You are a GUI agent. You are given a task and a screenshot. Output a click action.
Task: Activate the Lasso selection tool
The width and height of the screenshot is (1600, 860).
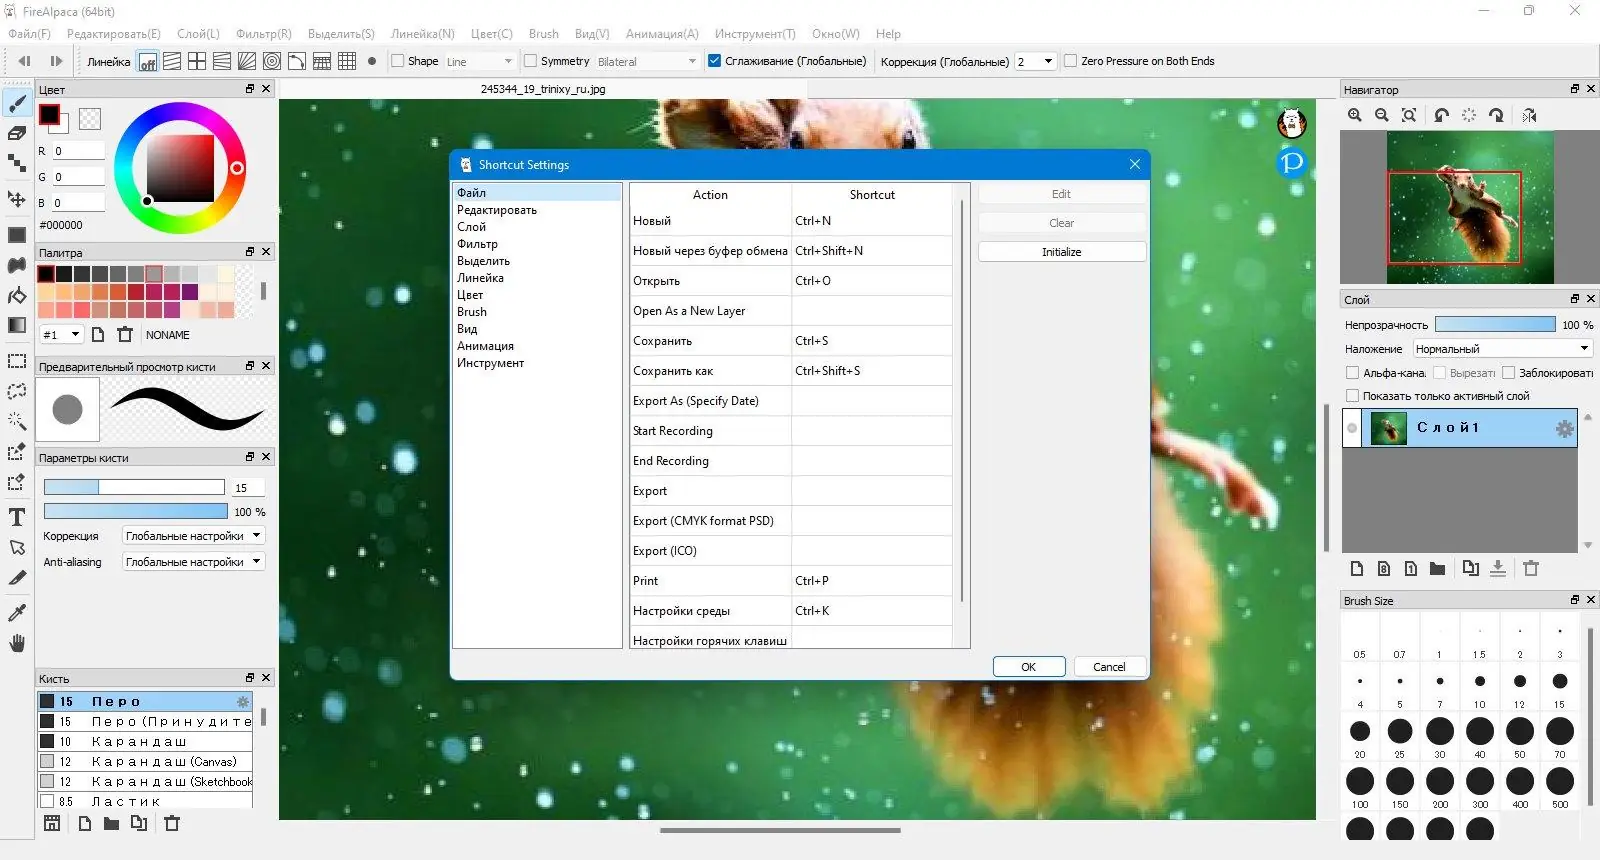point(17,391)
